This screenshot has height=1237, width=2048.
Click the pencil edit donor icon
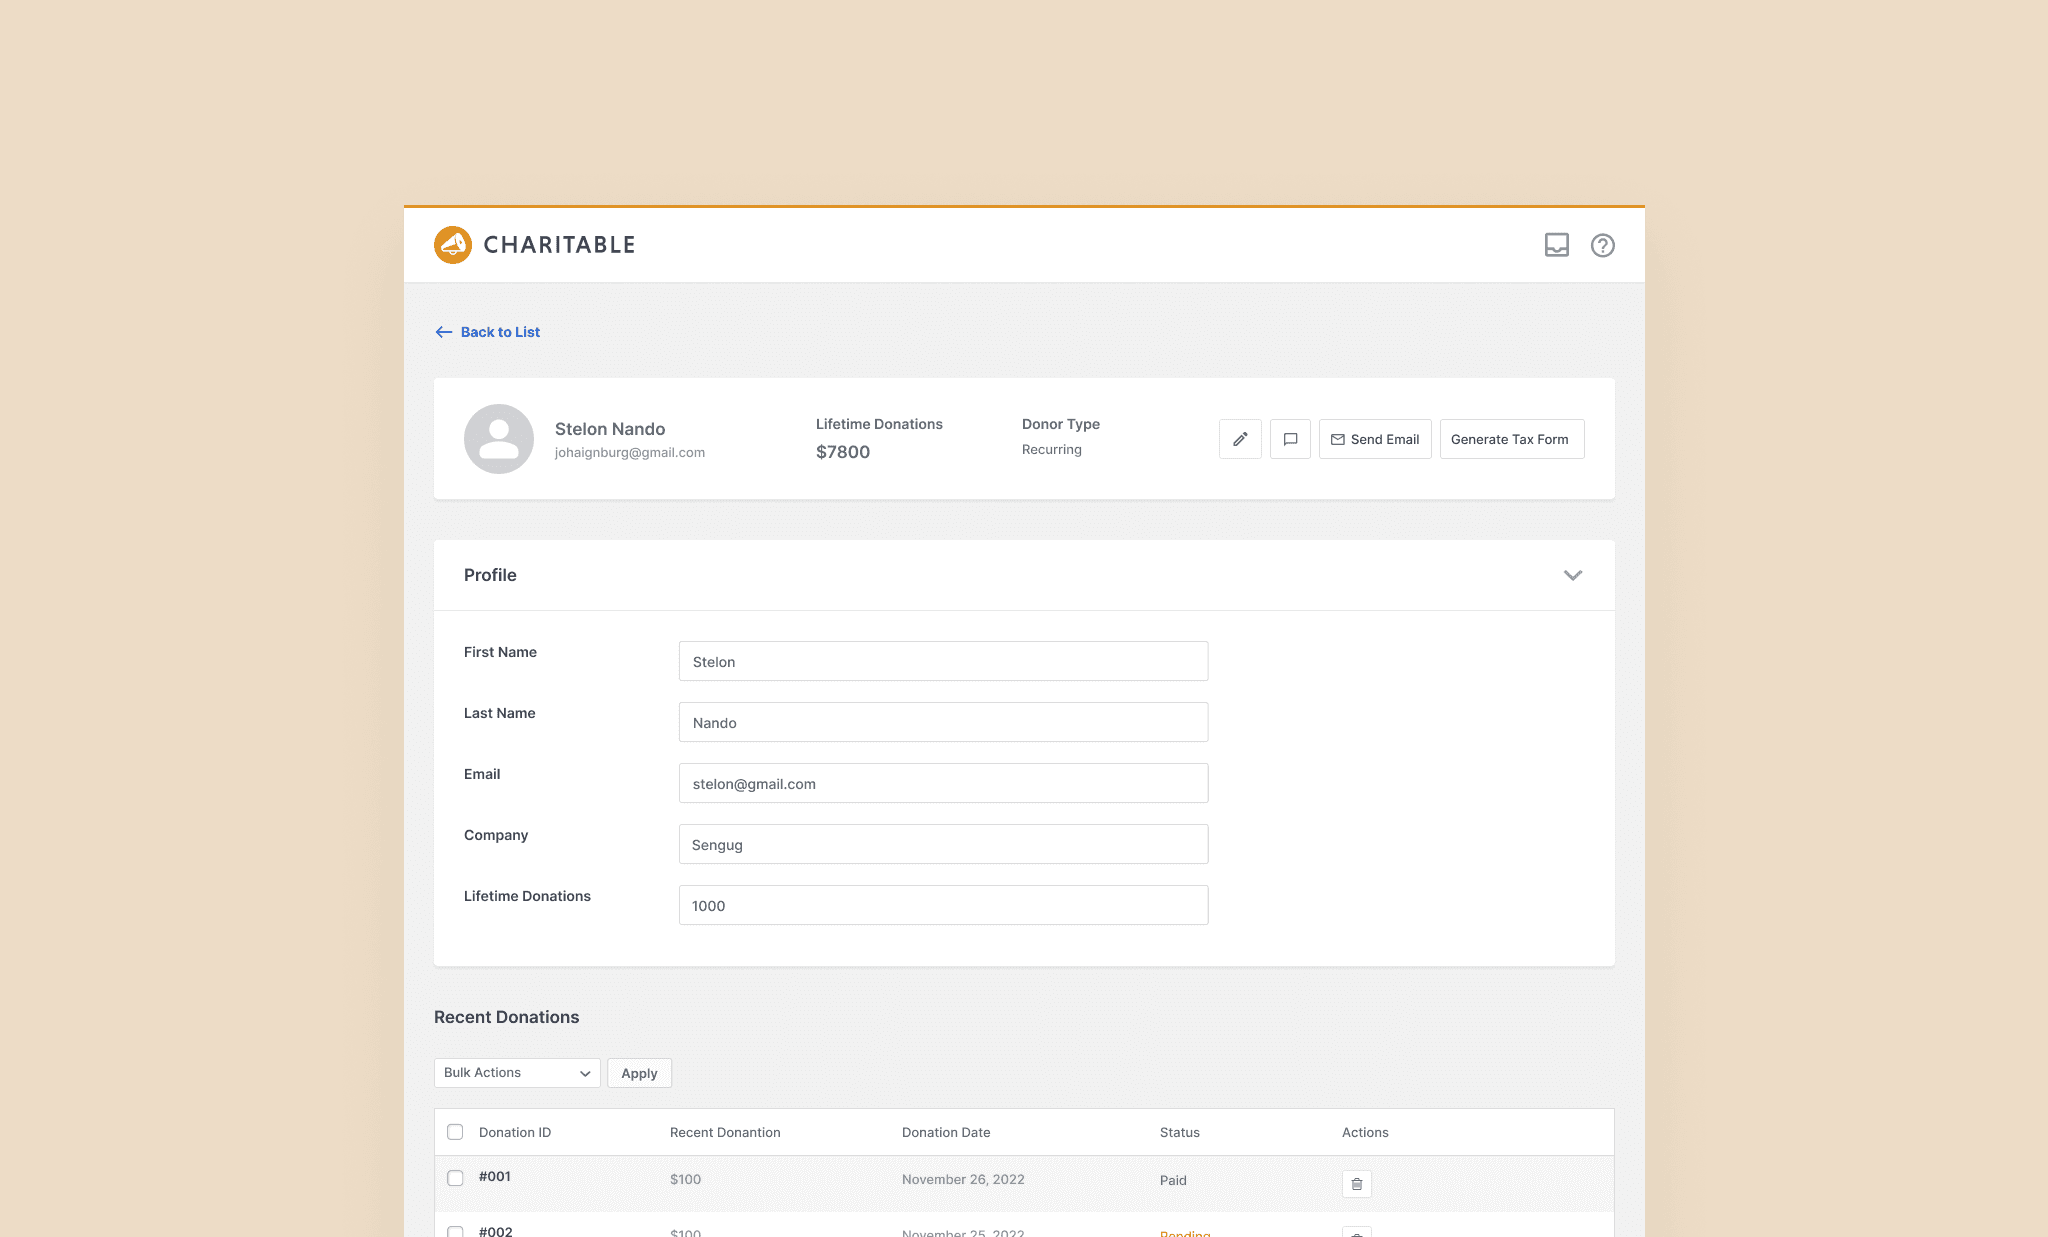pos(1240,439)
